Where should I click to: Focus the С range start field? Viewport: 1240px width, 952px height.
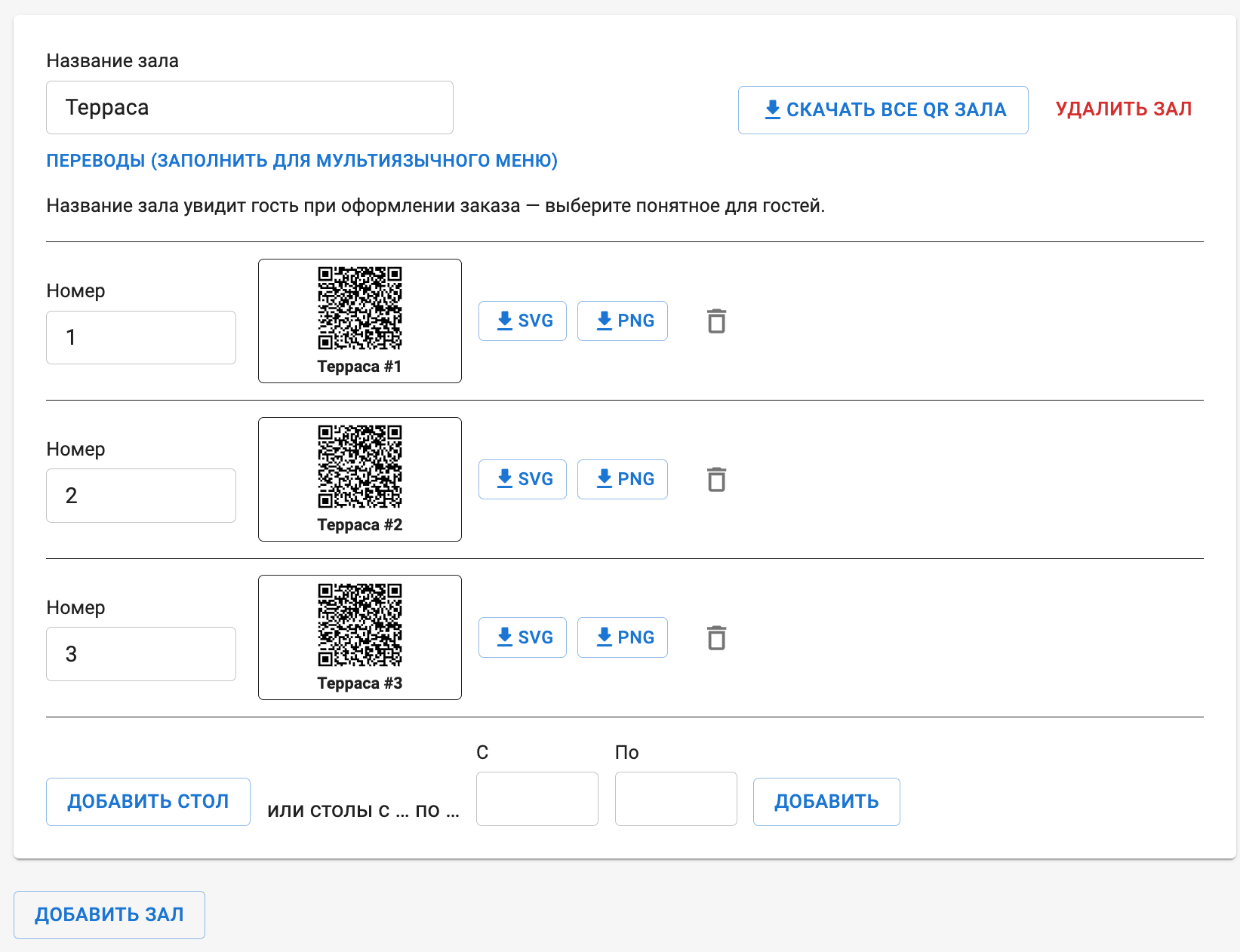[537, 798]
